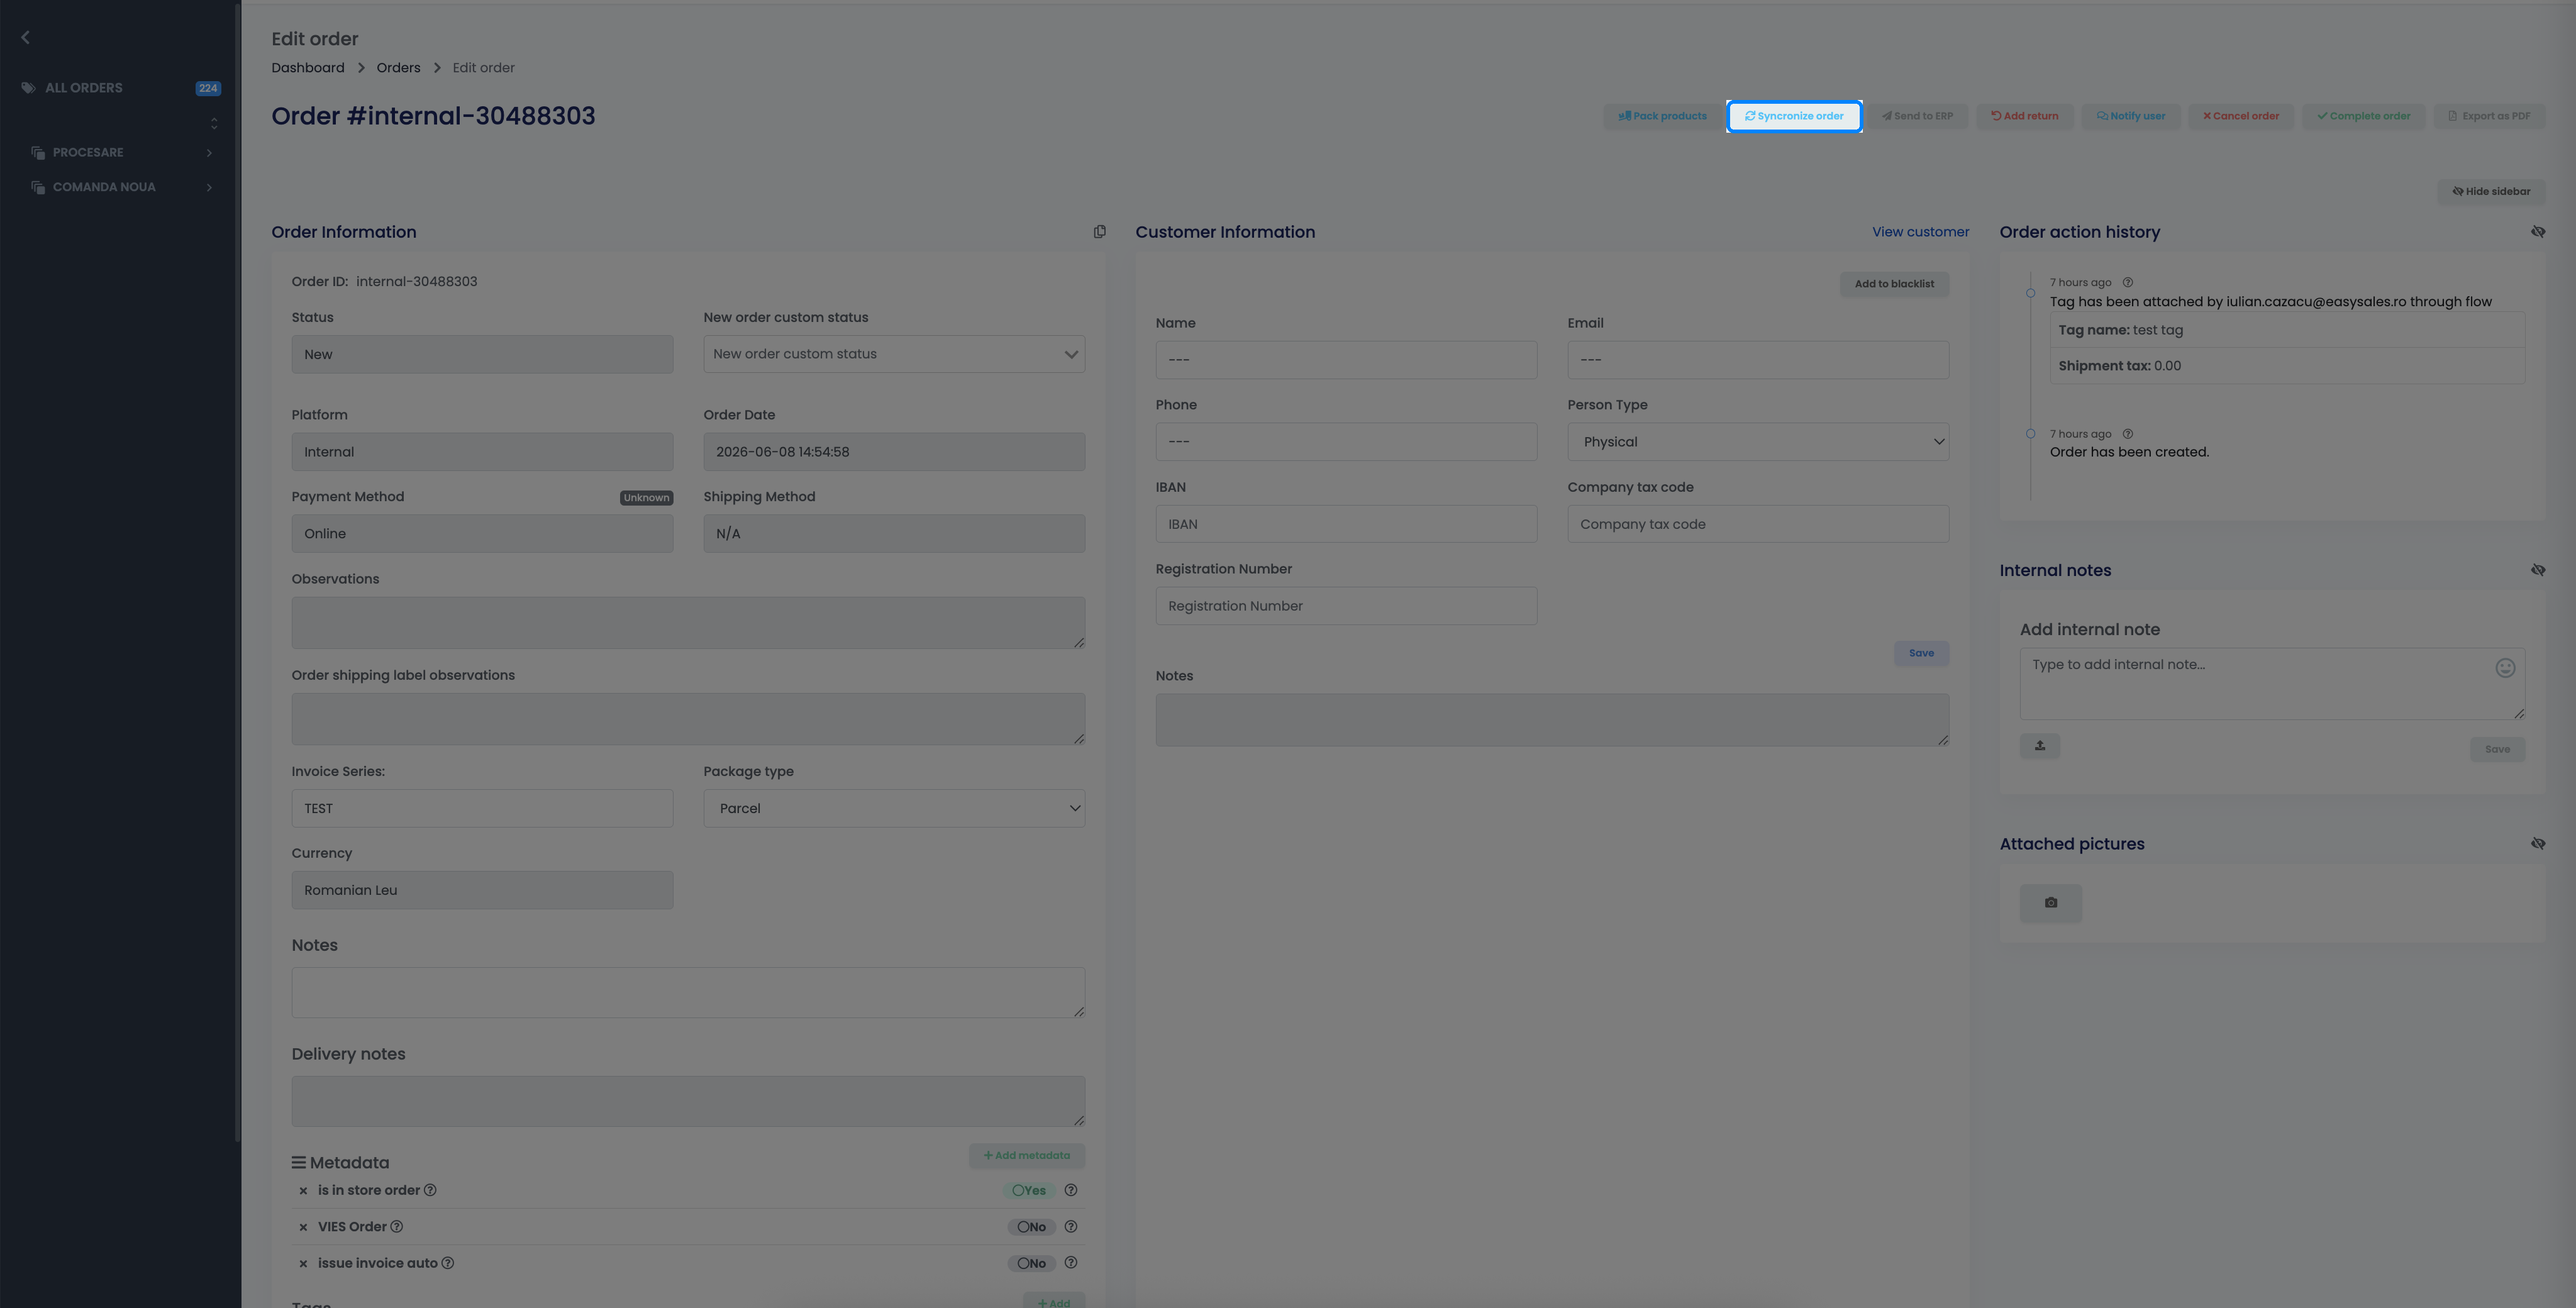Image resolution: width=2576 pixels, height=1308 pixels.
Task: Click Send to ERP button
Action: click(1917, 116)
